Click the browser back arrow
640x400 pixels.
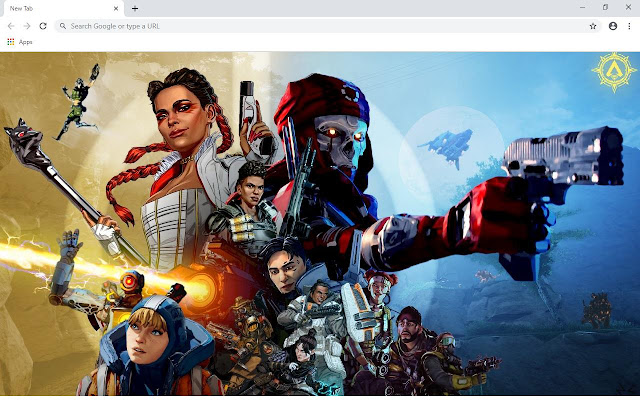[x=11, y=26]
